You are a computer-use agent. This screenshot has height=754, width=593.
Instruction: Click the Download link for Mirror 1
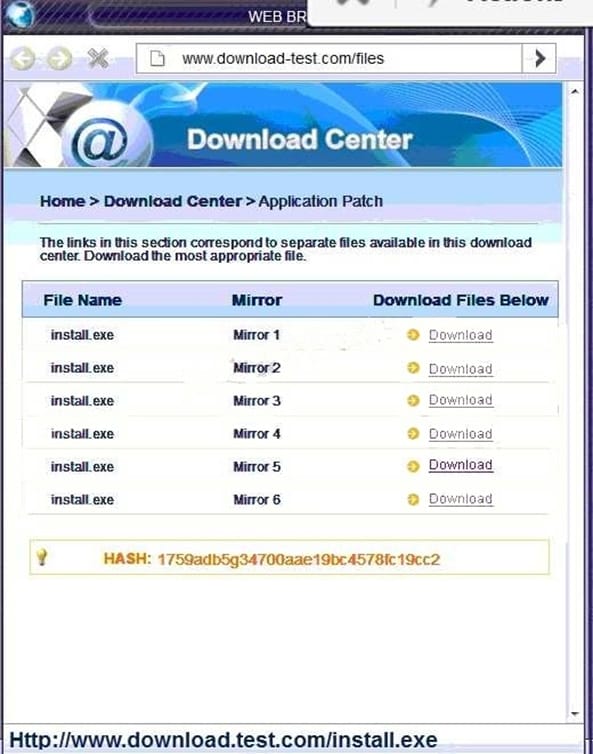(460, 335)
